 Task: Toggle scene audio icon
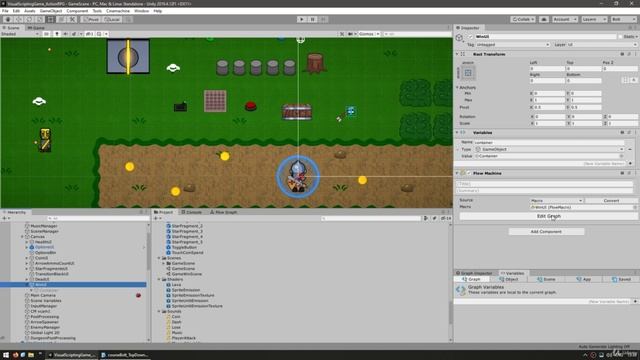(x=65, y=34)
